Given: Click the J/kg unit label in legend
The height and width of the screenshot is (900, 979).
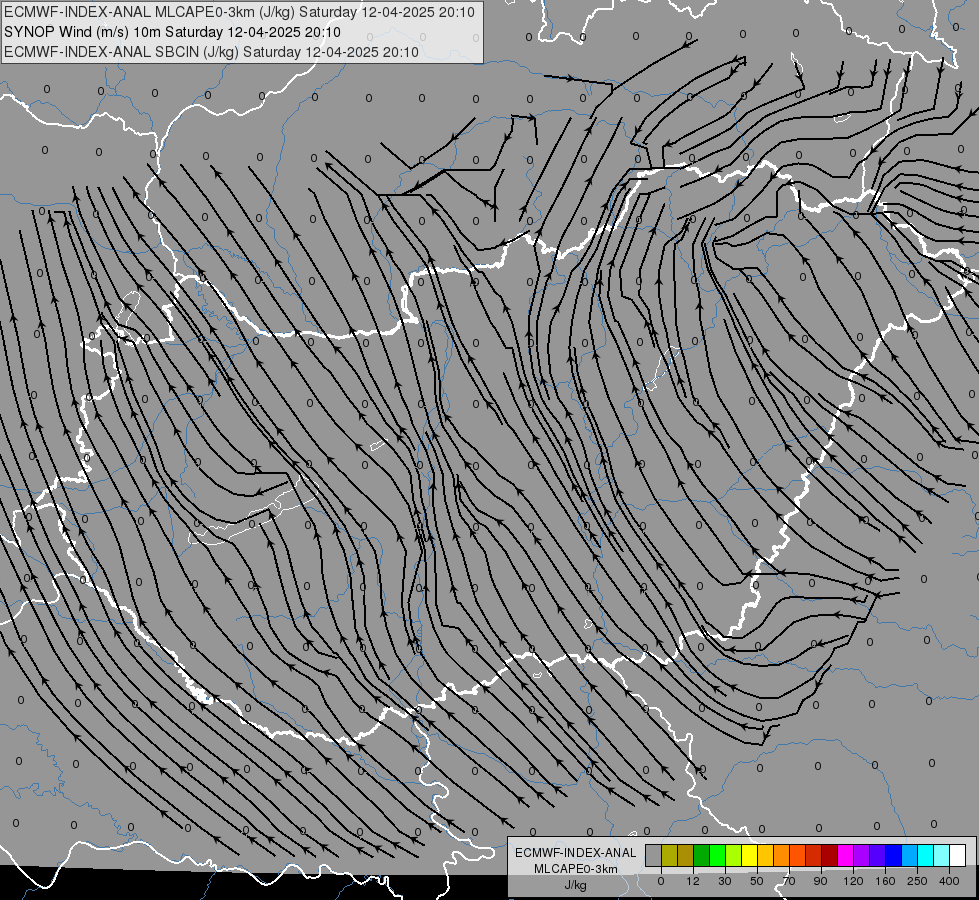Looking at the screenshot, I should click(575, 885).
